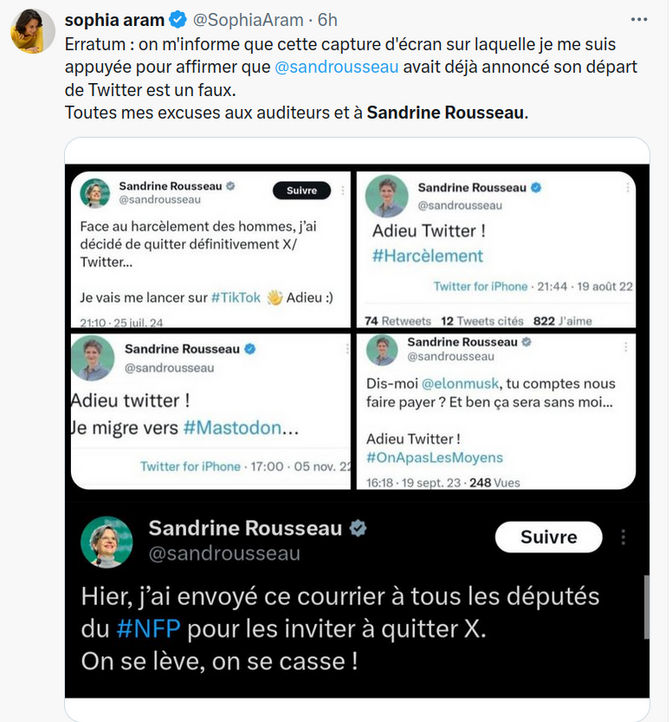Click the verified badge in the dark tweet
The width and height of the screenshot is (672, 722).
tap(358, 528)
